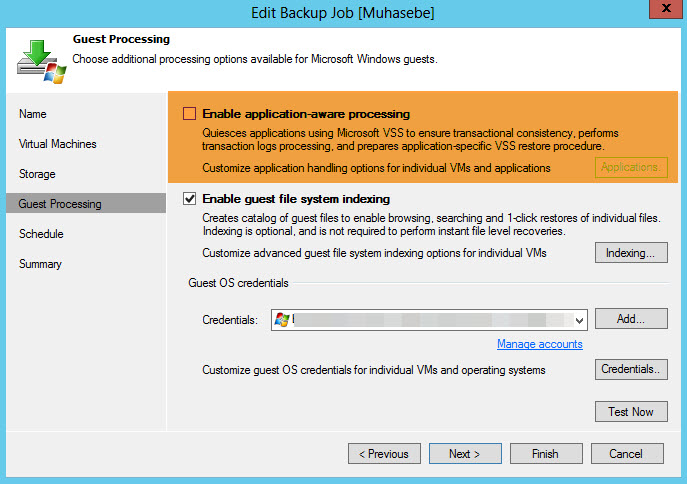
Task: Follow the Manage accounts link
Action: [x=539, y=344]
